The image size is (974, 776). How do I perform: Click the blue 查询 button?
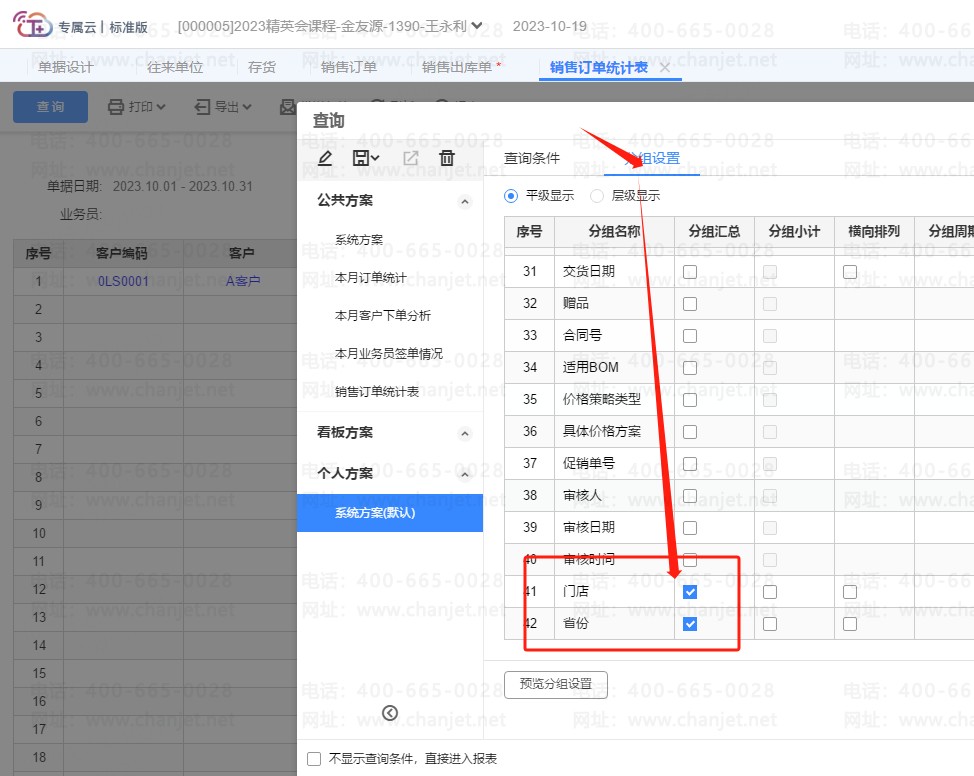pyautogui.click(x=50, y=107)
